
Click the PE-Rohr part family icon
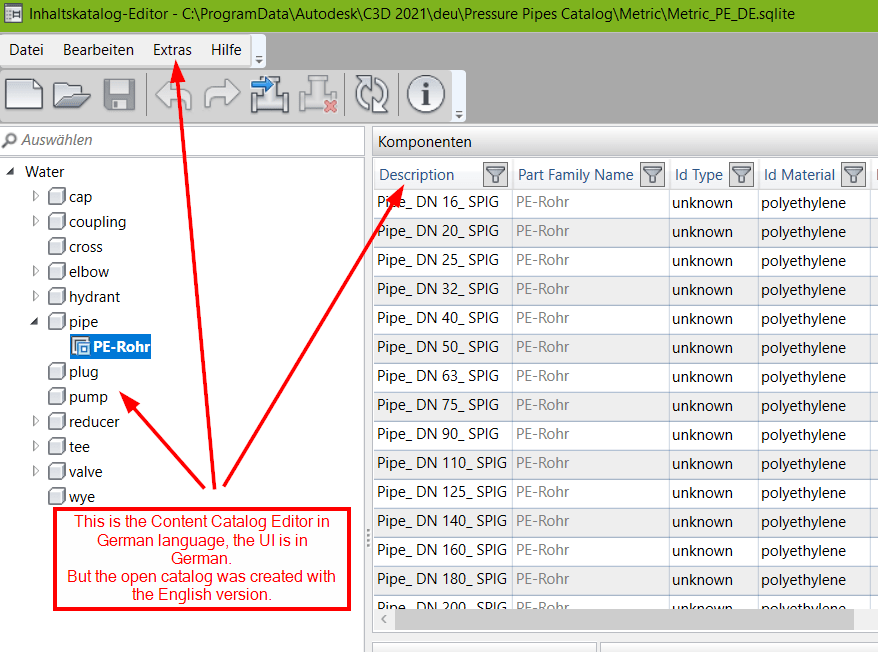click(81, 347)
